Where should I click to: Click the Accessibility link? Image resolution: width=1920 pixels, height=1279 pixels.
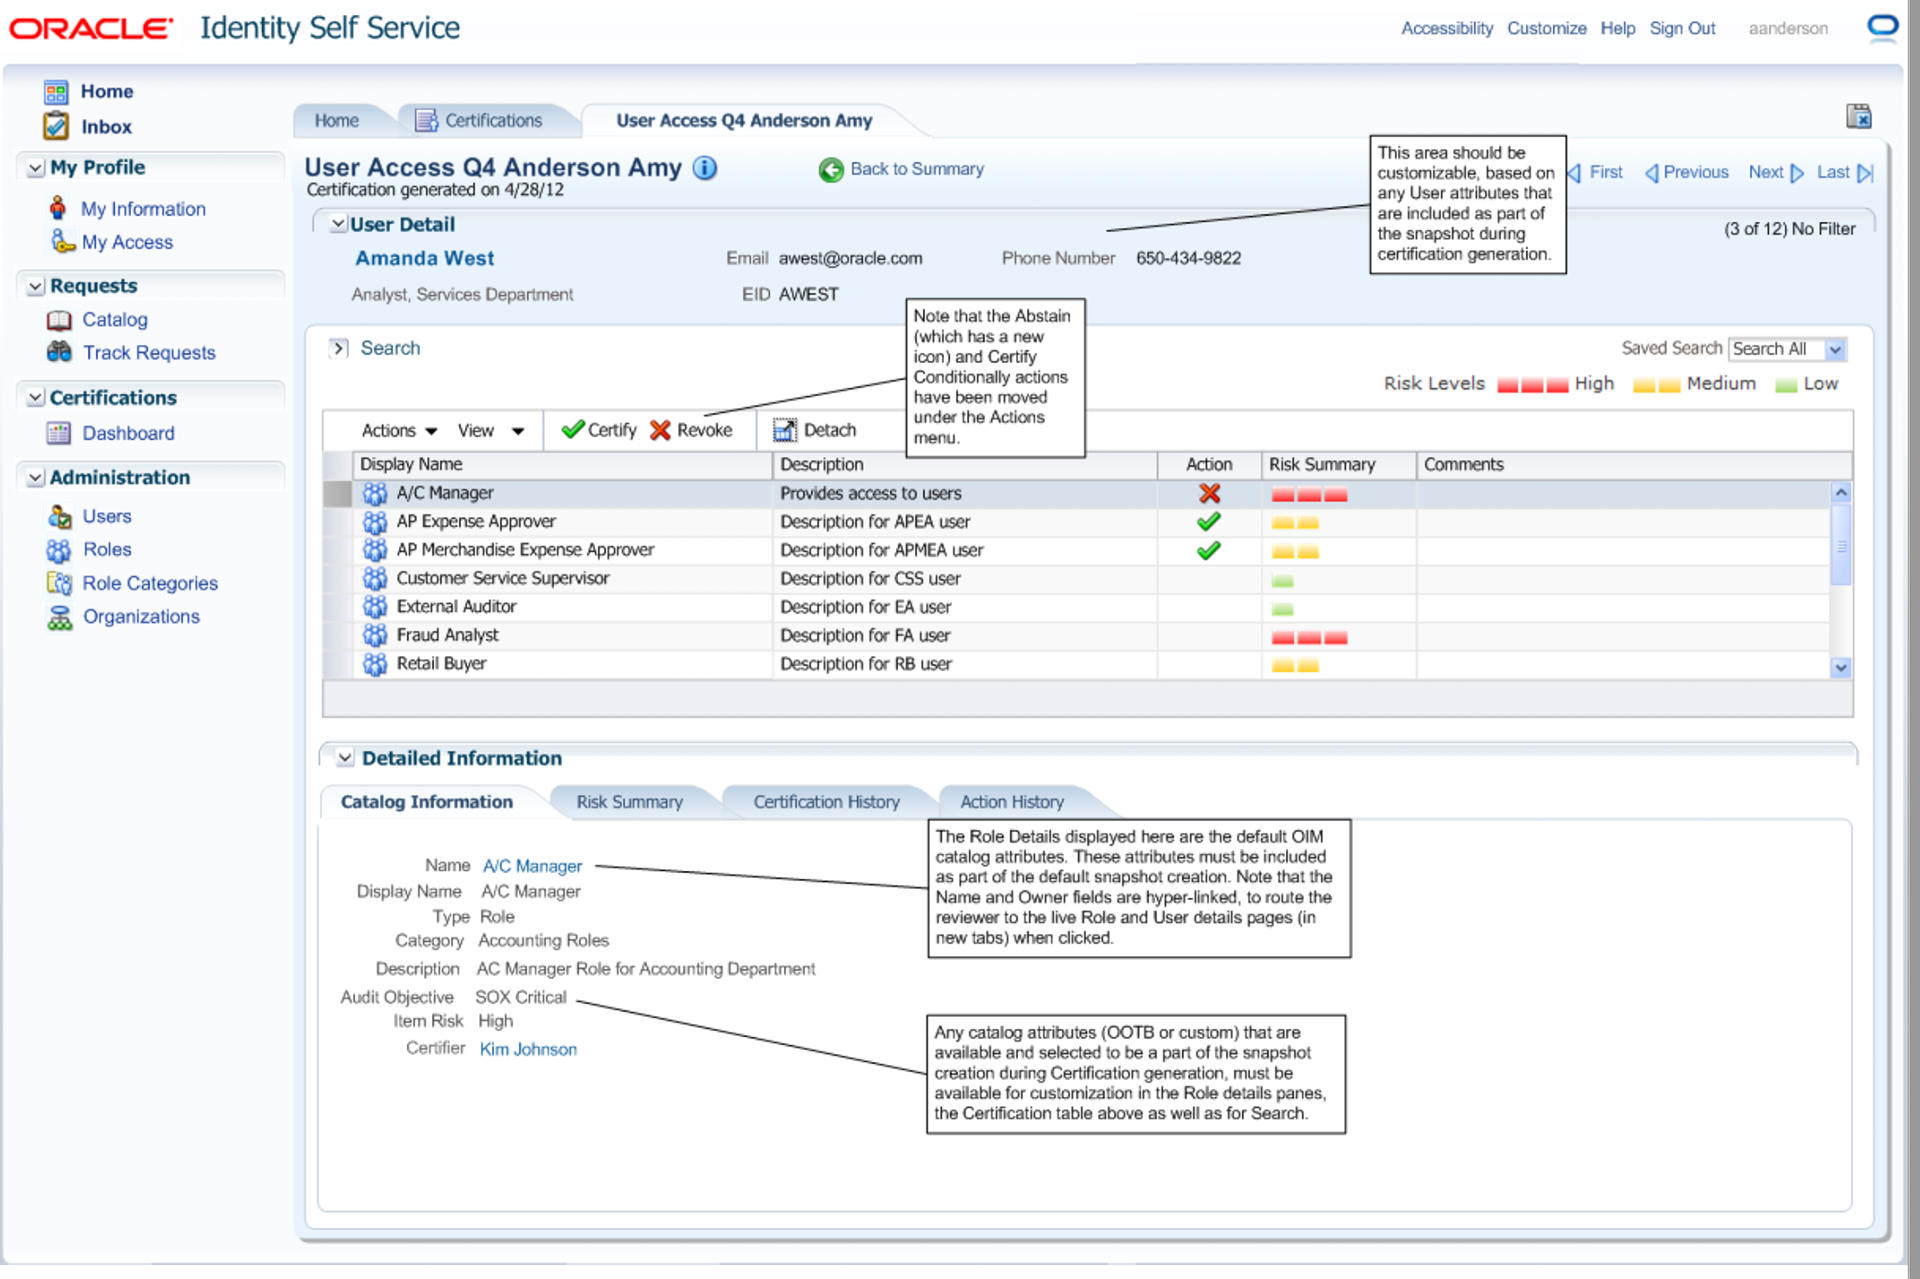(1446, 28)
